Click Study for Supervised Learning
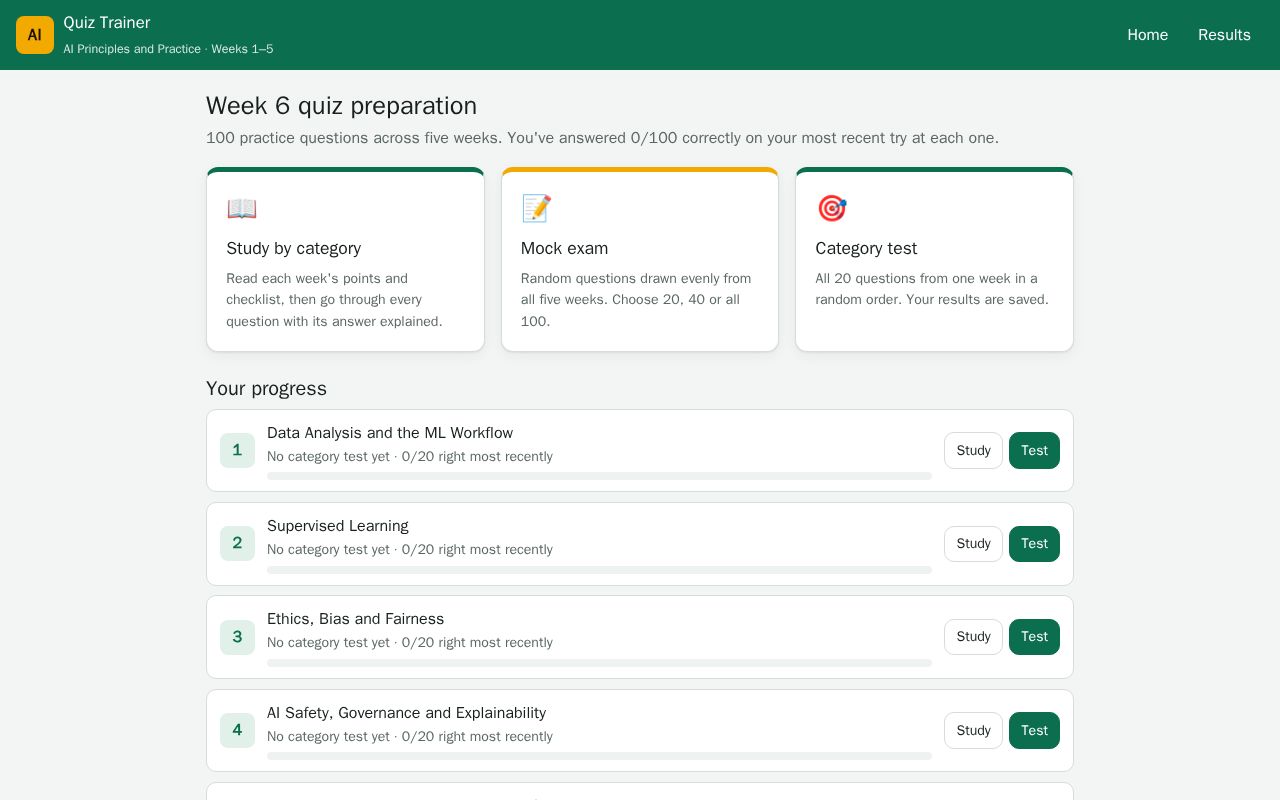The image size is (1280, 800). [973, 544]
